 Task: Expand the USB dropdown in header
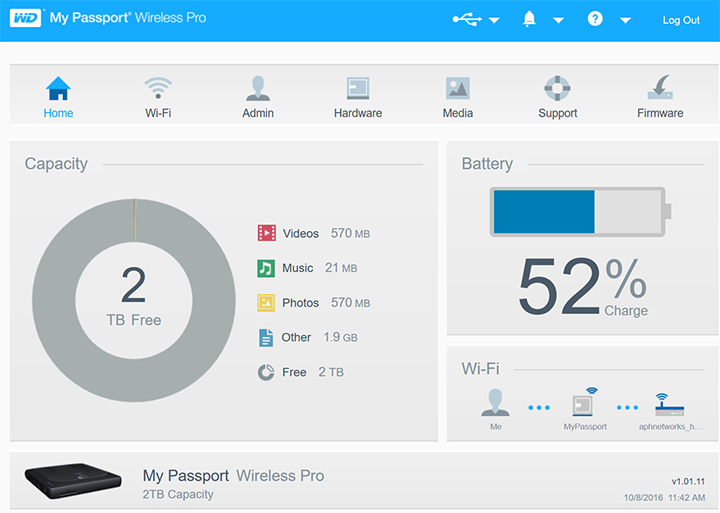[x=476, y=20]
